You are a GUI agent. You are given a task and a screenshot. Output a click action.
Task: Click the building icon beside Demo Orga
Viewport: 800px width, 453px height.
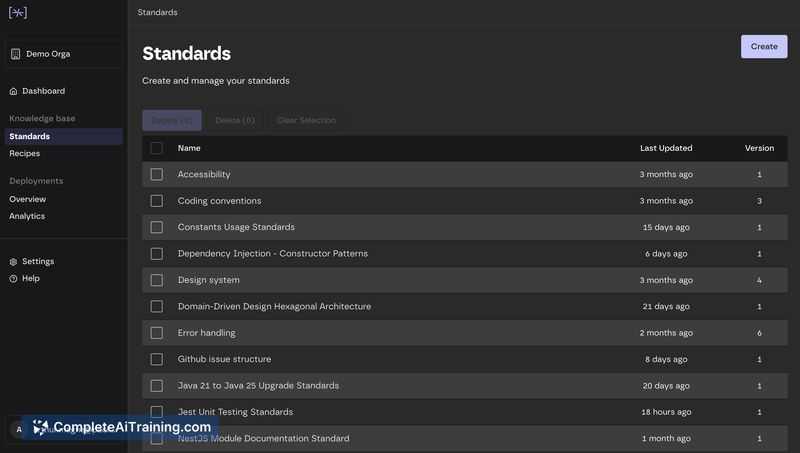click(15, 54)
